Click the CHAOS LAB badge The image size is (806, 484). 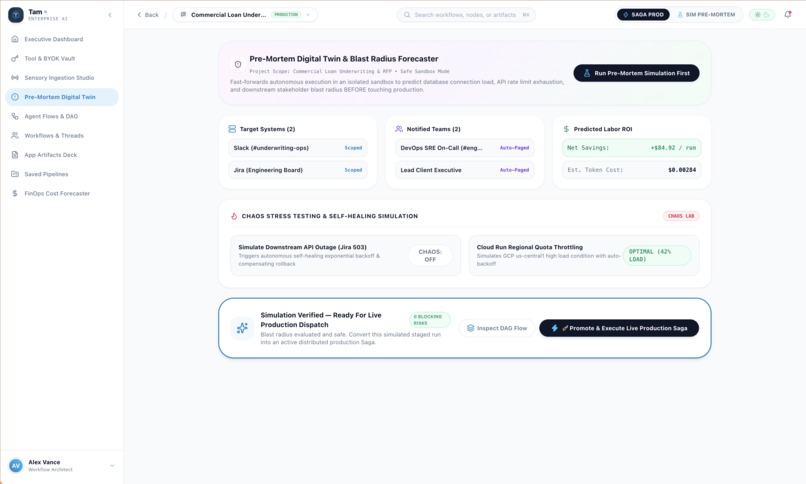tap(681, 216)
